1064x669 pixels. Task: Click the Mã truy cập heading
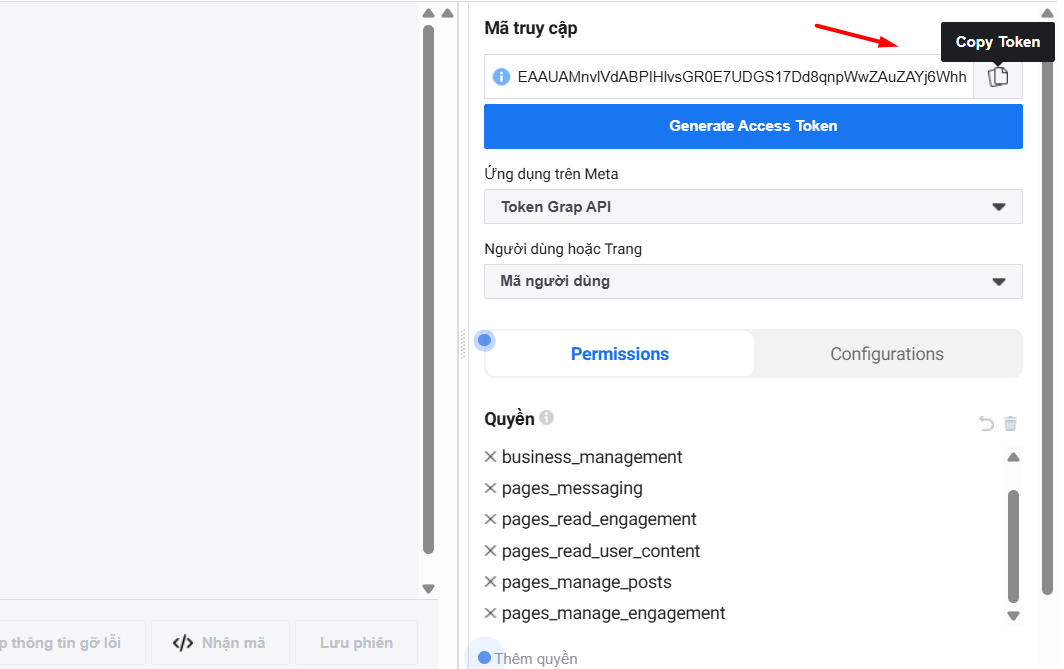click(531, 28)
